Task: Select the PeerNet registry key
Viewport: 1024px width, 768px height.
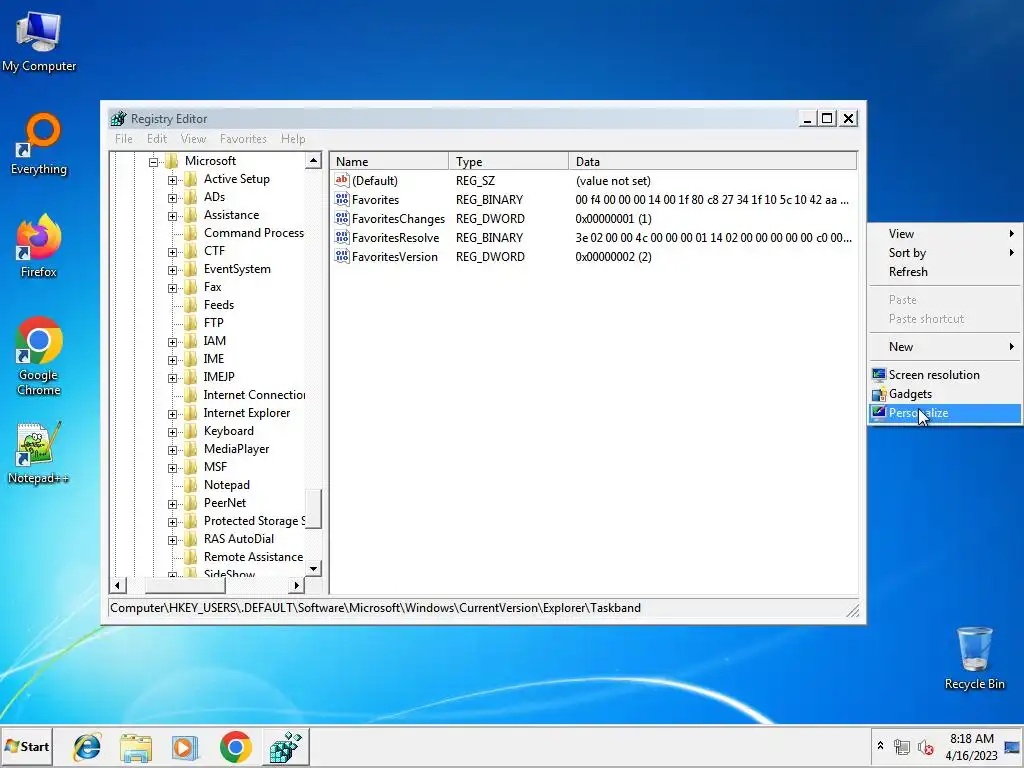Action: click(x=225, y=503)
